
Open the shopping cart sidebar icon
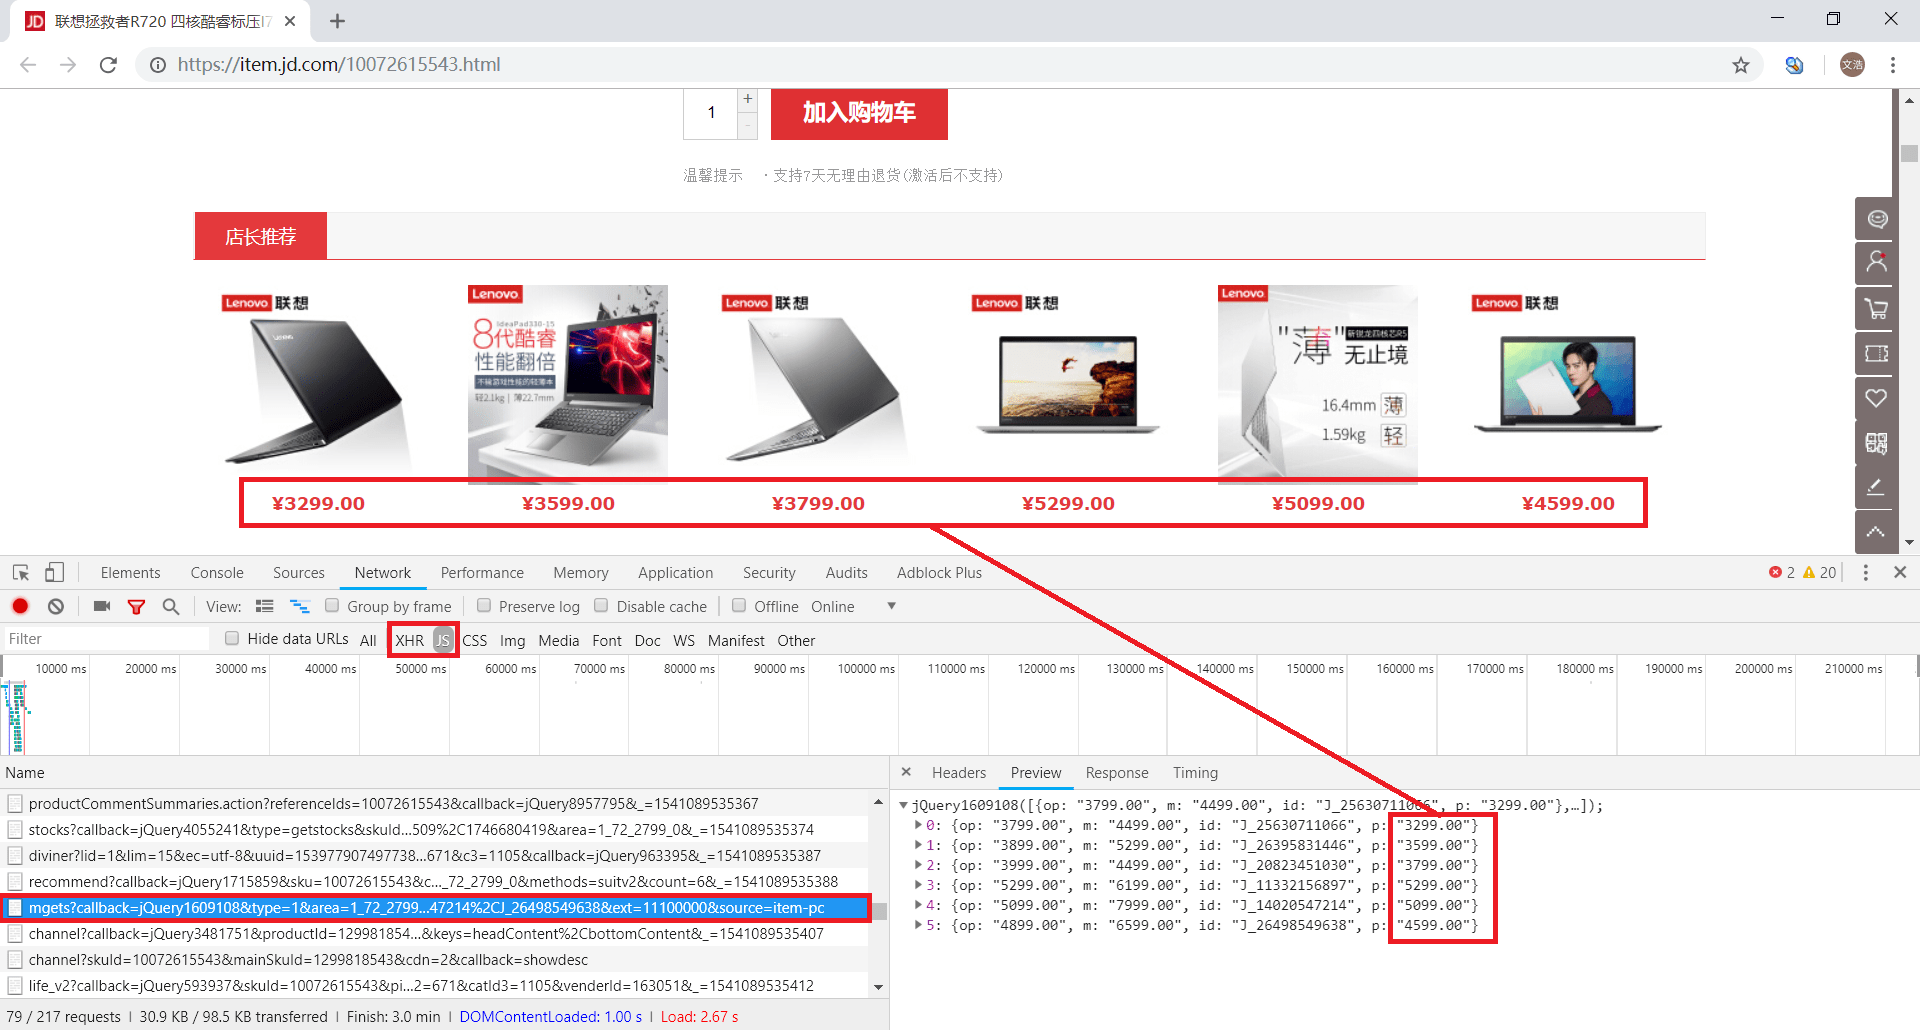[1876, 309]
